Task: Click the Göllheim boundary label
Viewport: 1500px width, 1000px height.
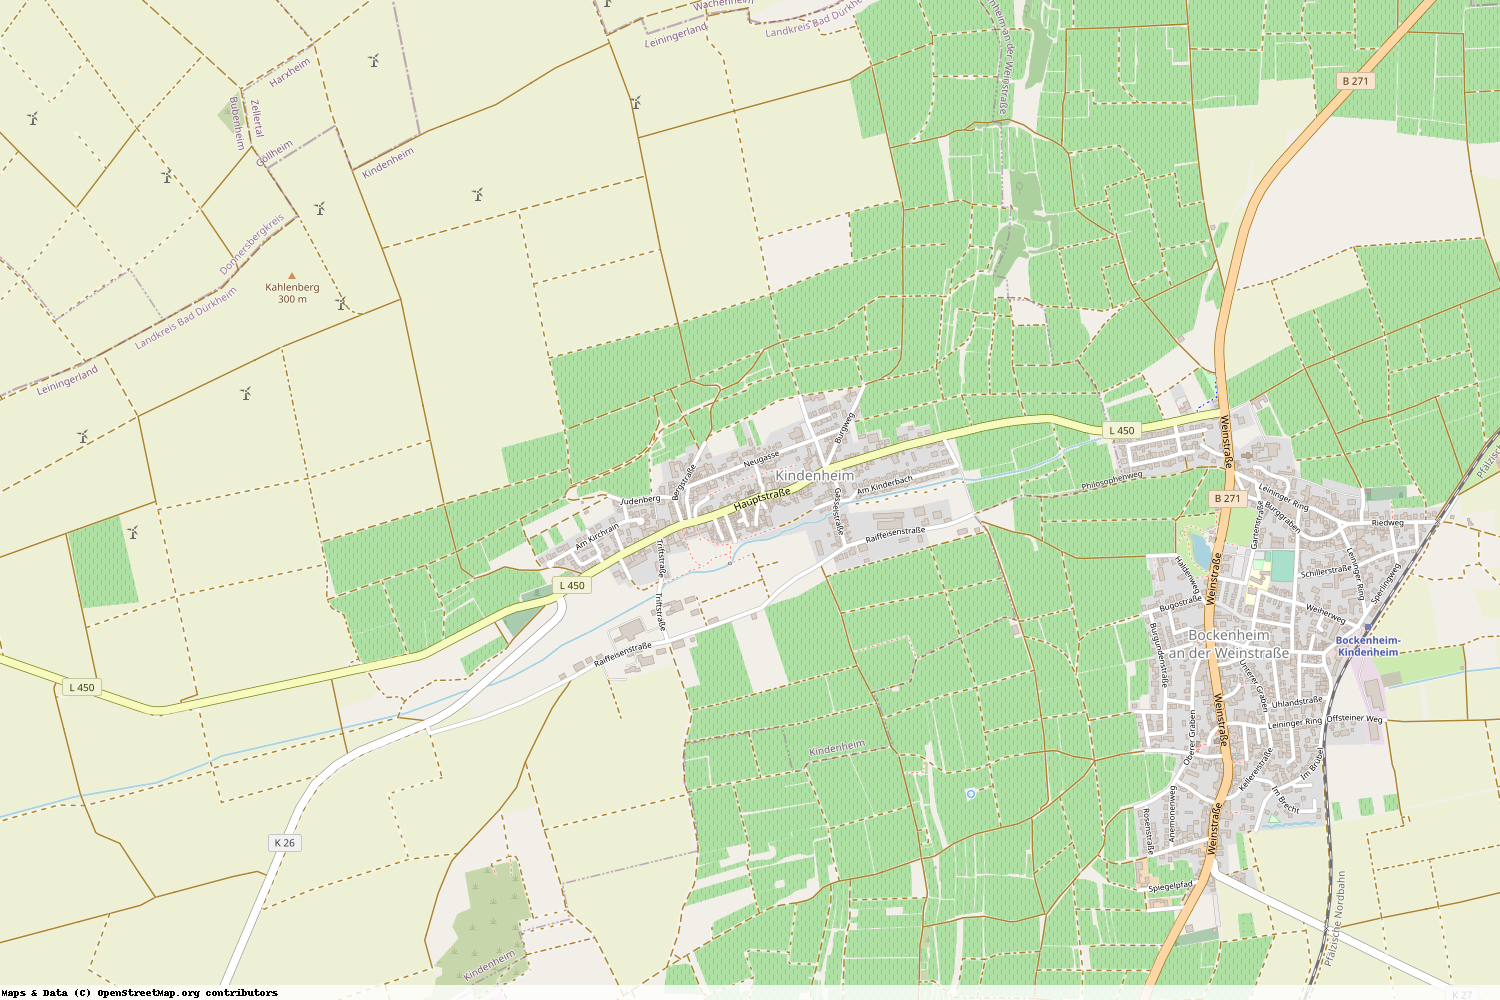Action: (x=275, y=153)
